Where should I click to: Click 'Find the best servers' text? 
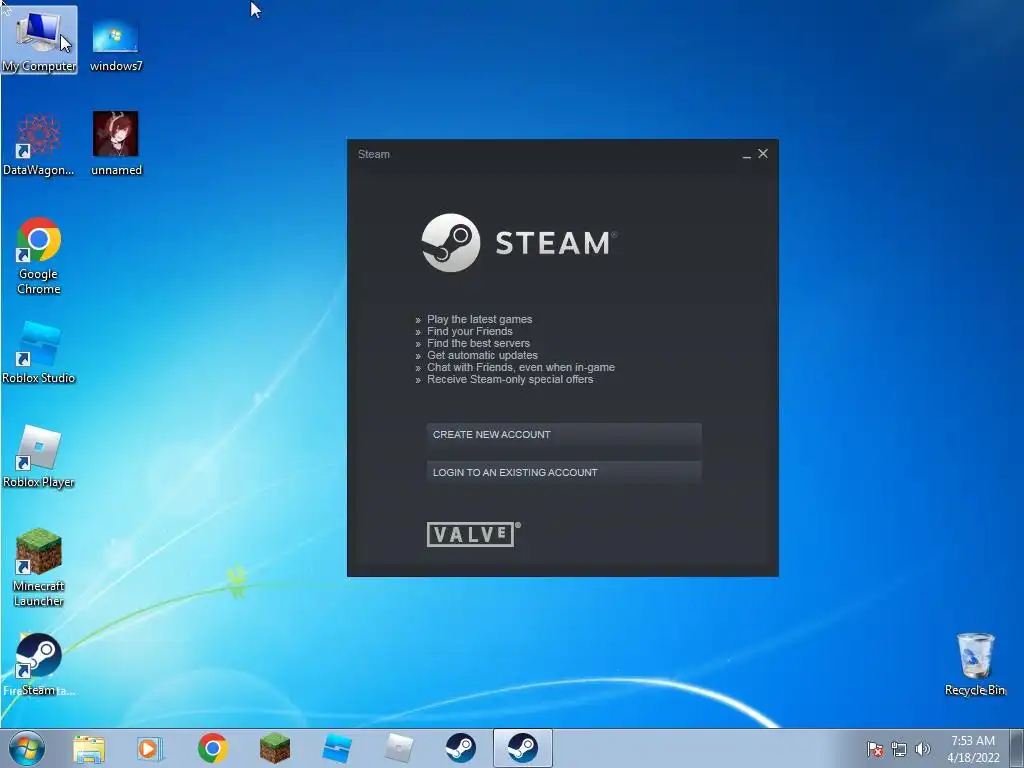(x=478, y=344)
